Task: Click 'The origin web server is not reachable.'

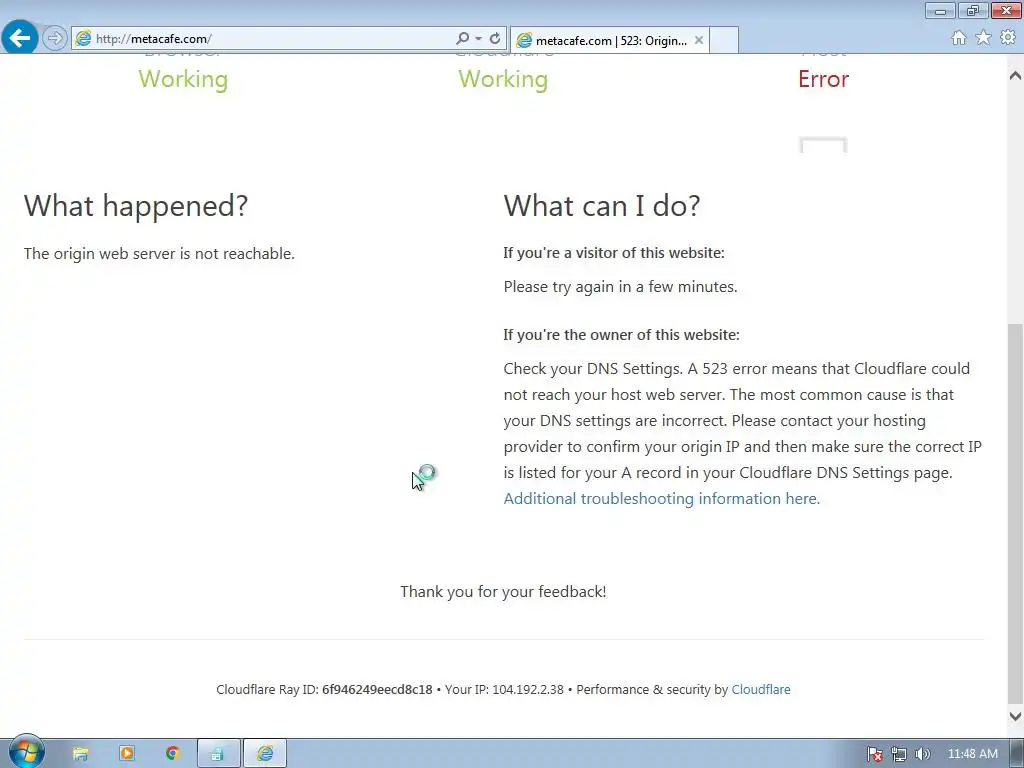Action: coord(159,253)
